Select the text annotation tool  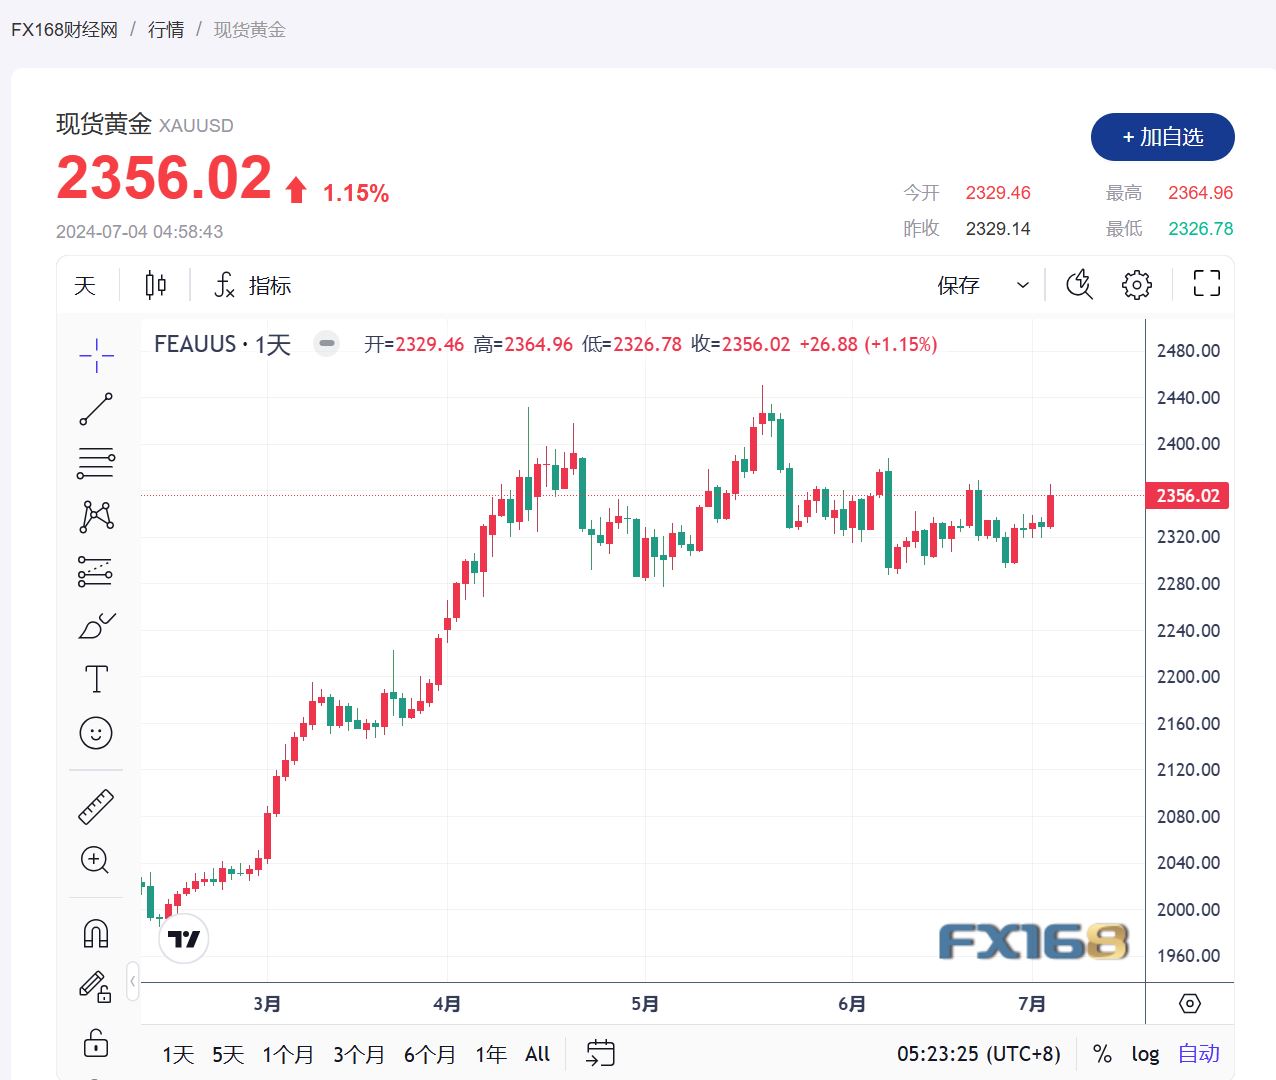96,680
